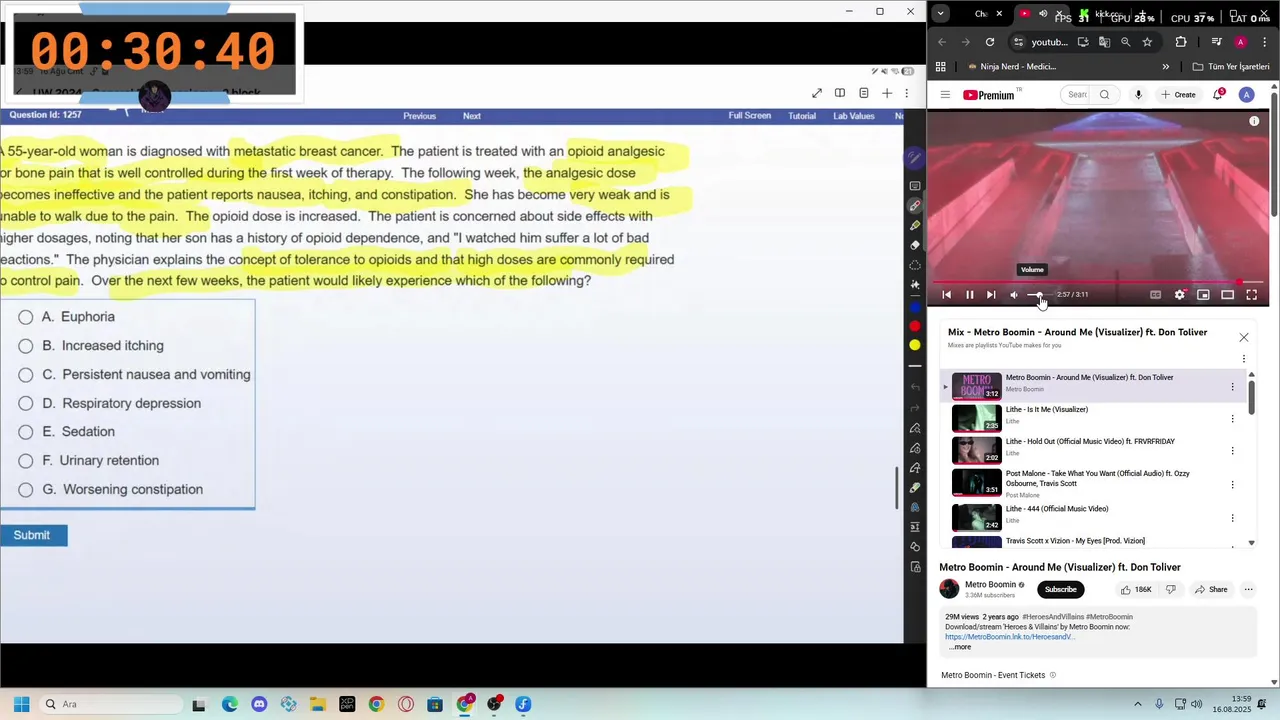
Task: Switch to the YouTube browser tab
Action: [1042, 14]
